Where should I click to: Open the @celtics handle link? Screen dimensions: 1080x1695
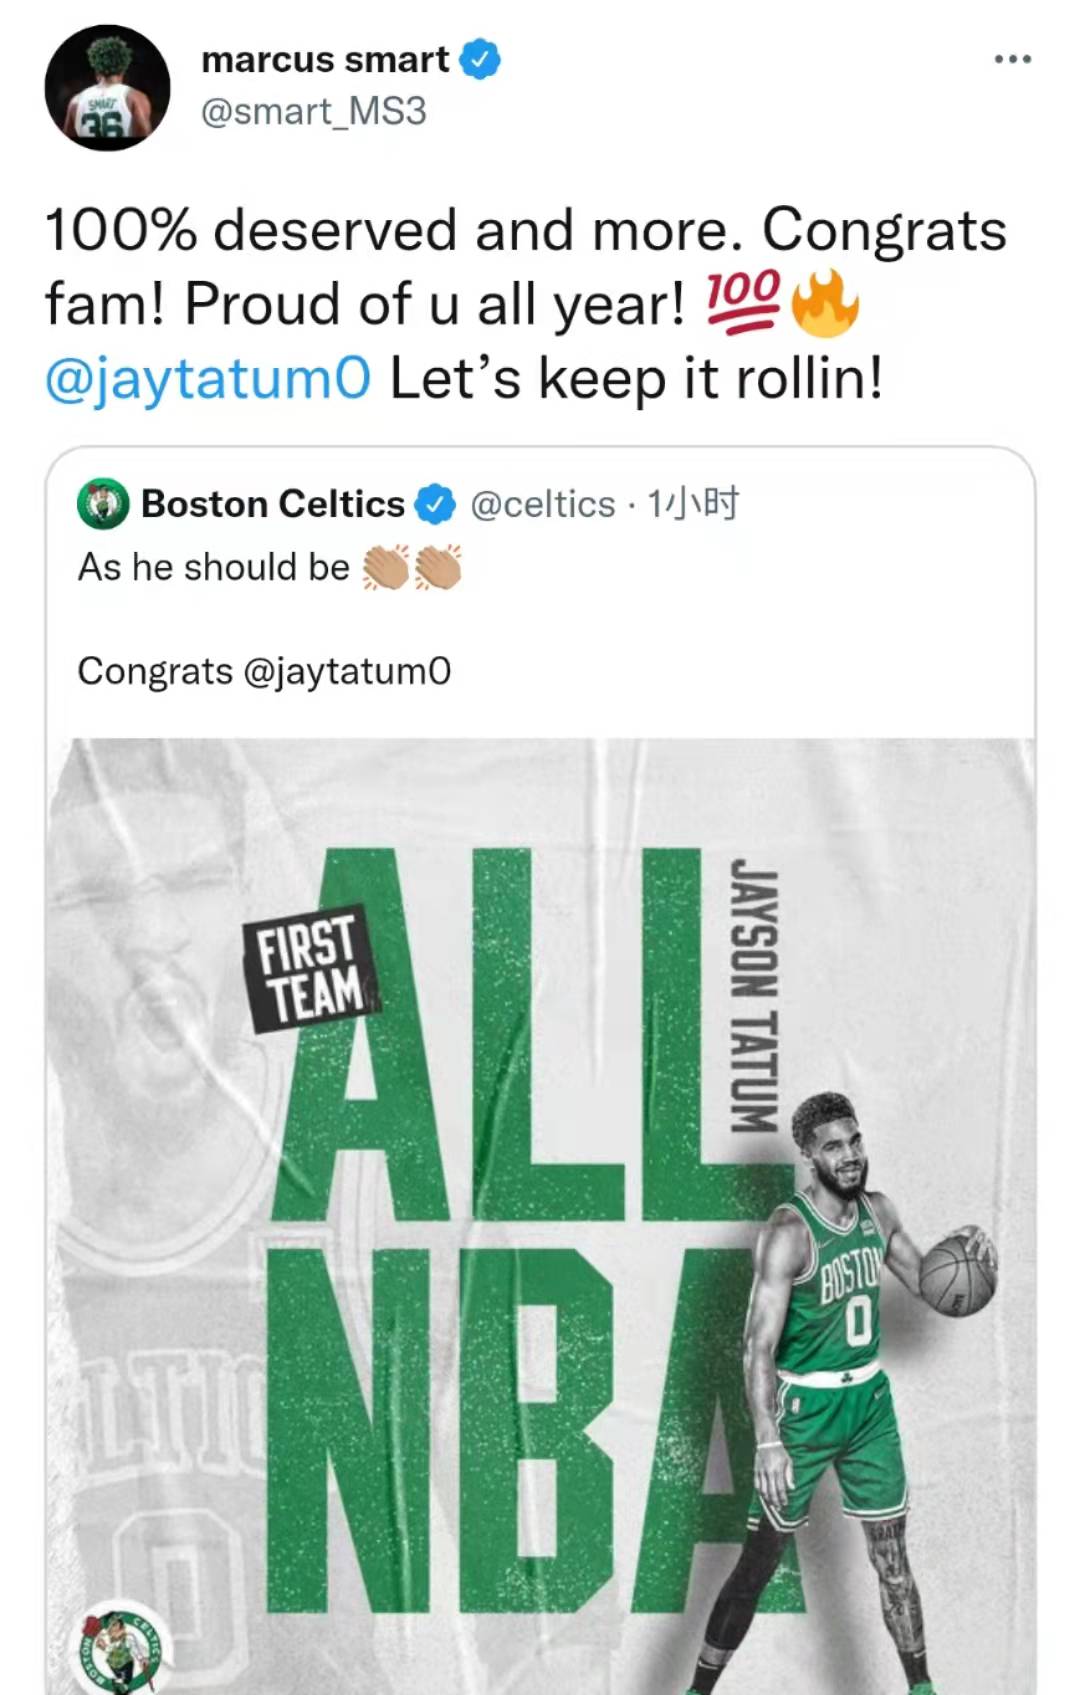pos(543,504)
